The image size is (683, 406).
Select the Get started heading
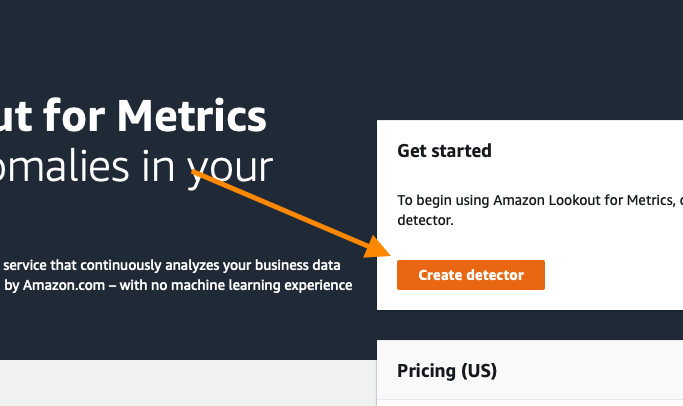click(444, 151)
